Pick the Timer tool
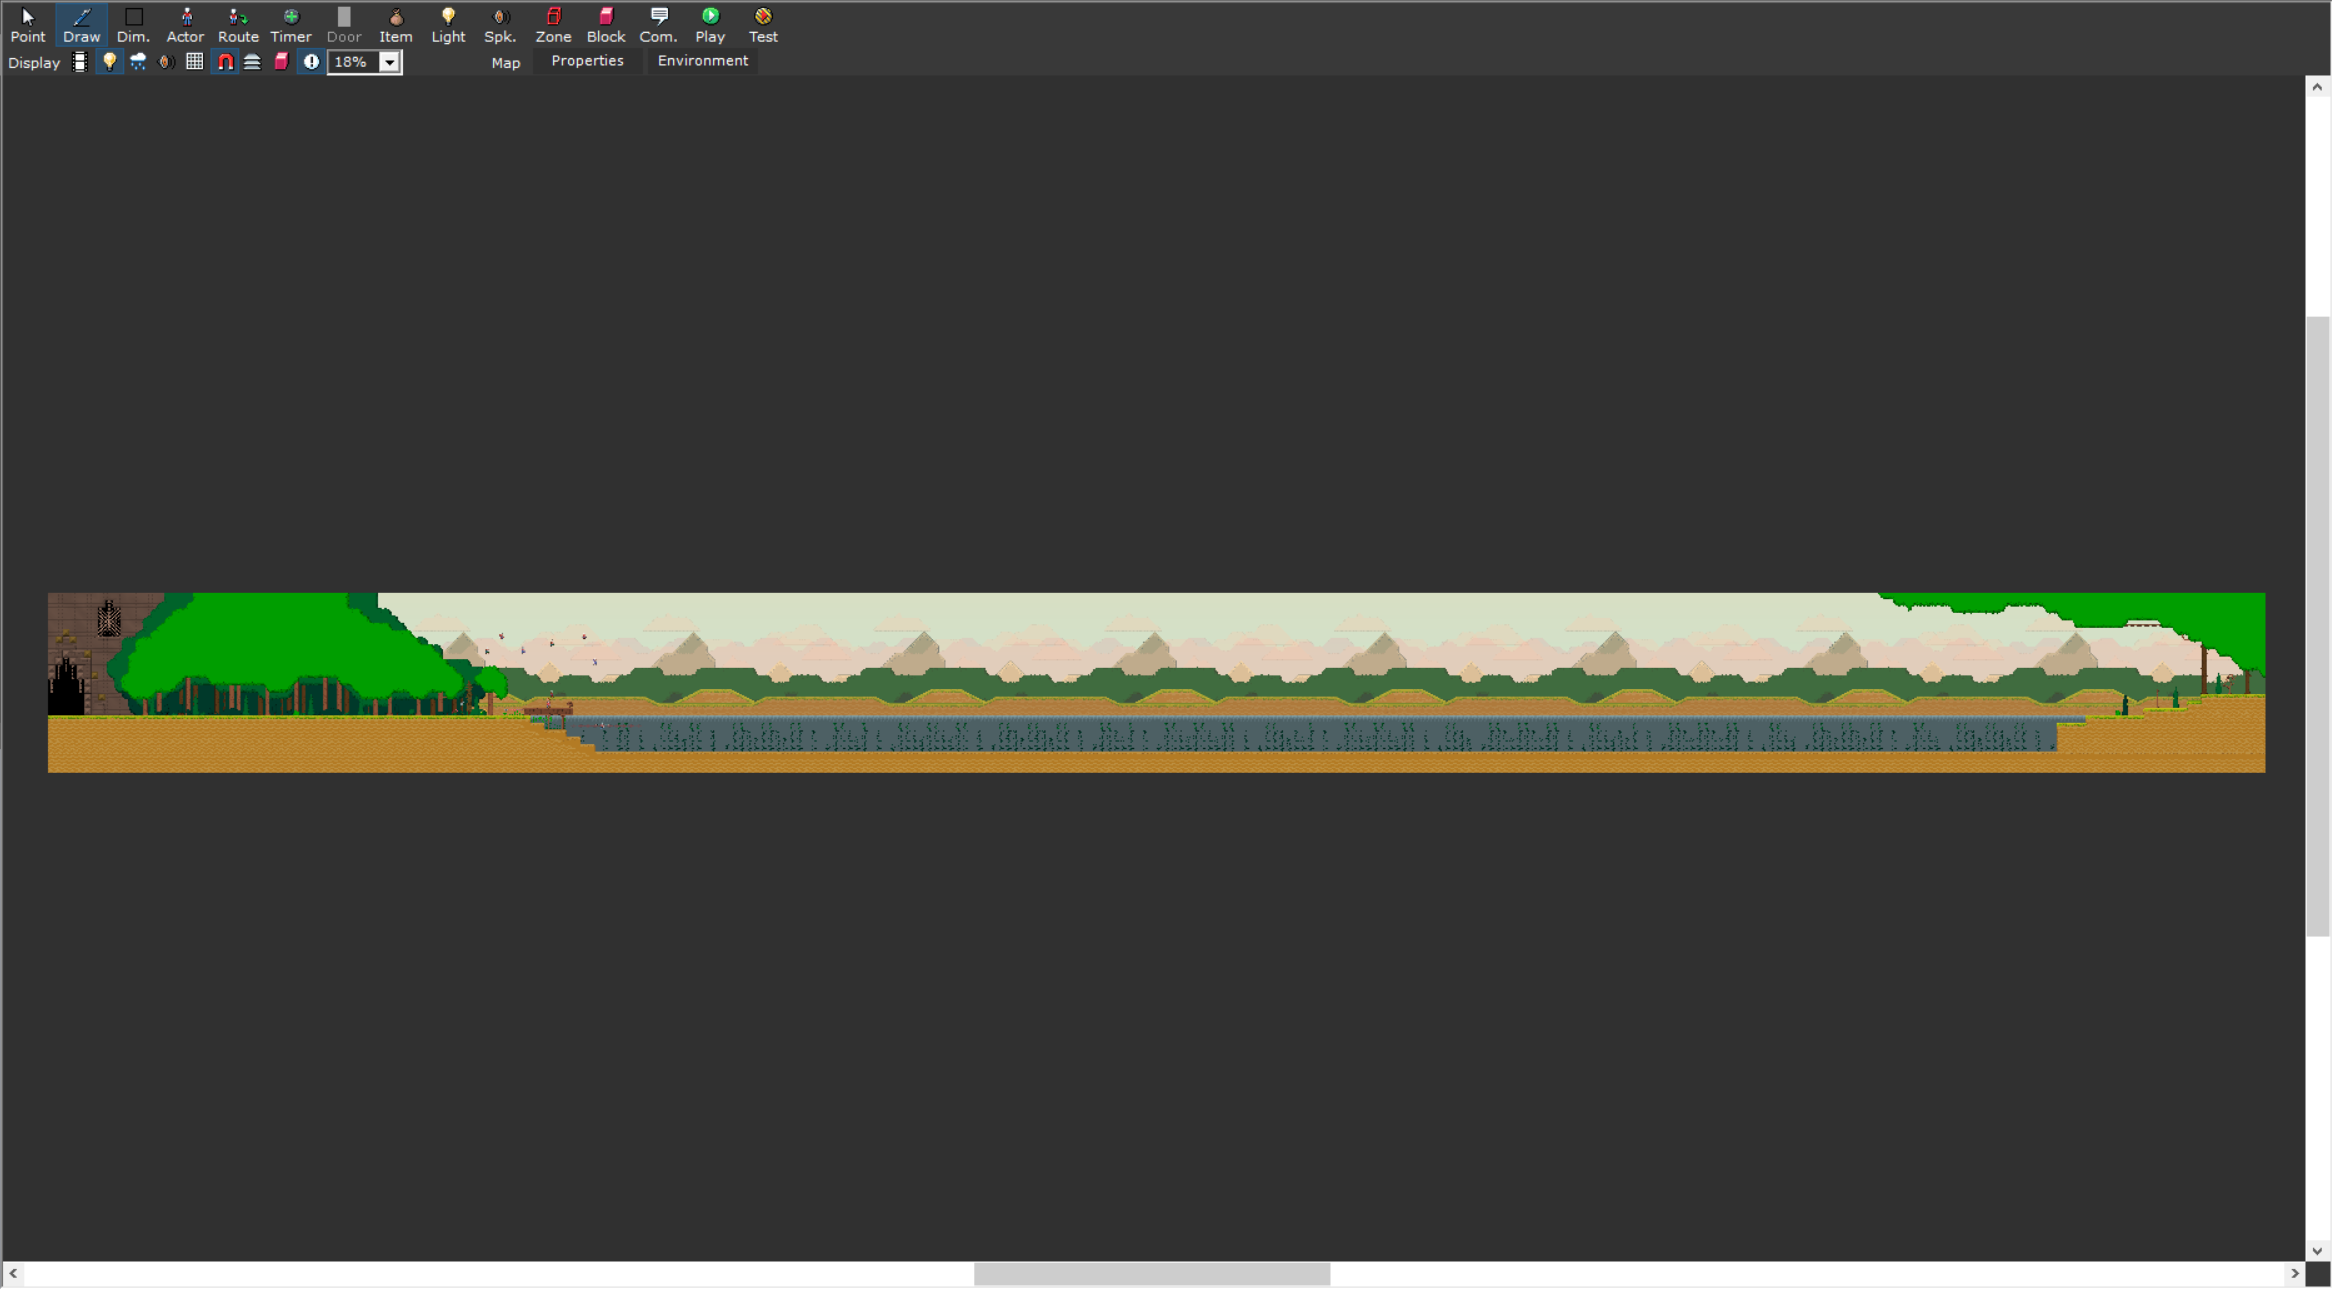Image resolution: width=2332 pixels, height=1289 pixels. click(x=291, y=24)
